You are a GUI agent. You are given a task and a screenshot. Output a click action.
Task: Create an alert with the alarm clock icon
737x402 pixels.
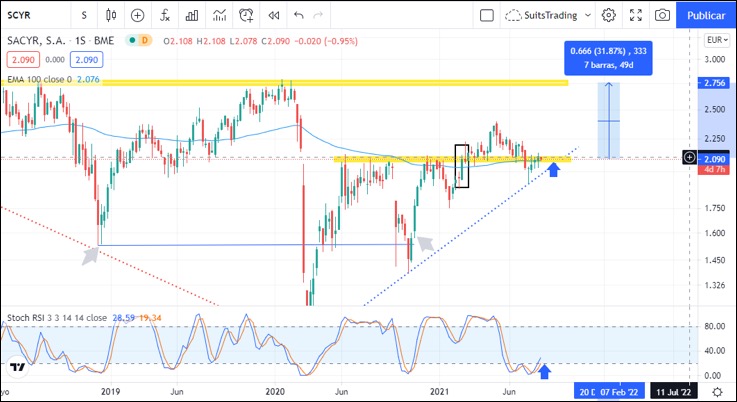coord(246,15)
